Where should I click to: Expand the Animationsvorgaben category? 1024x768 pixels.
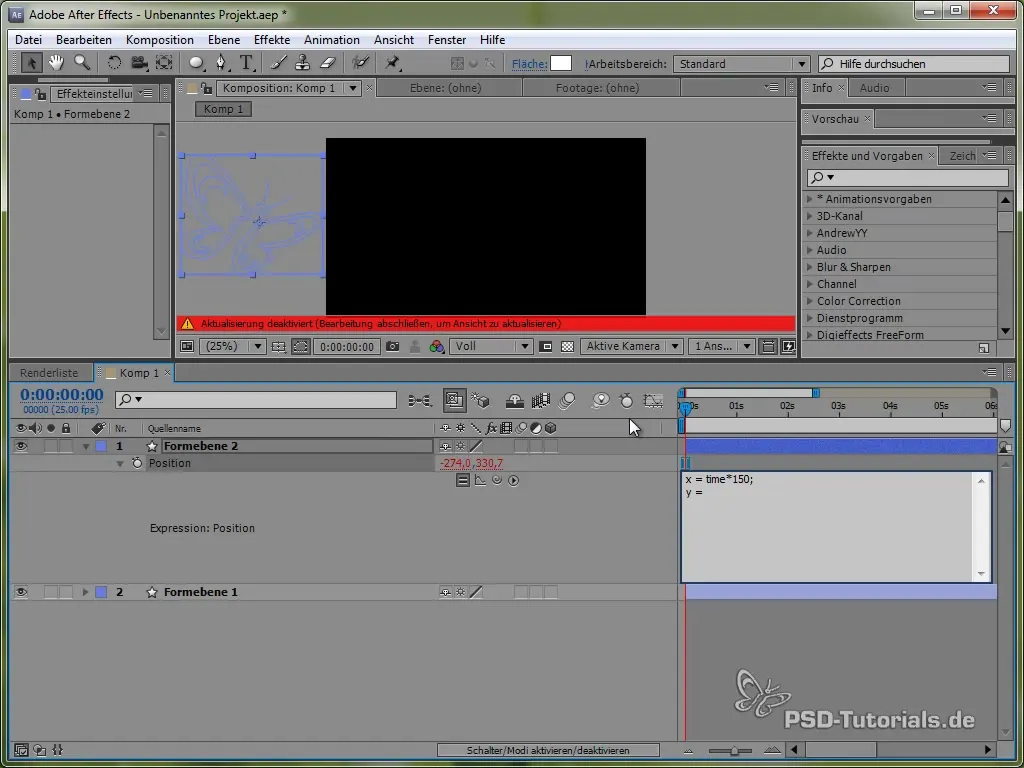[810, 199]
